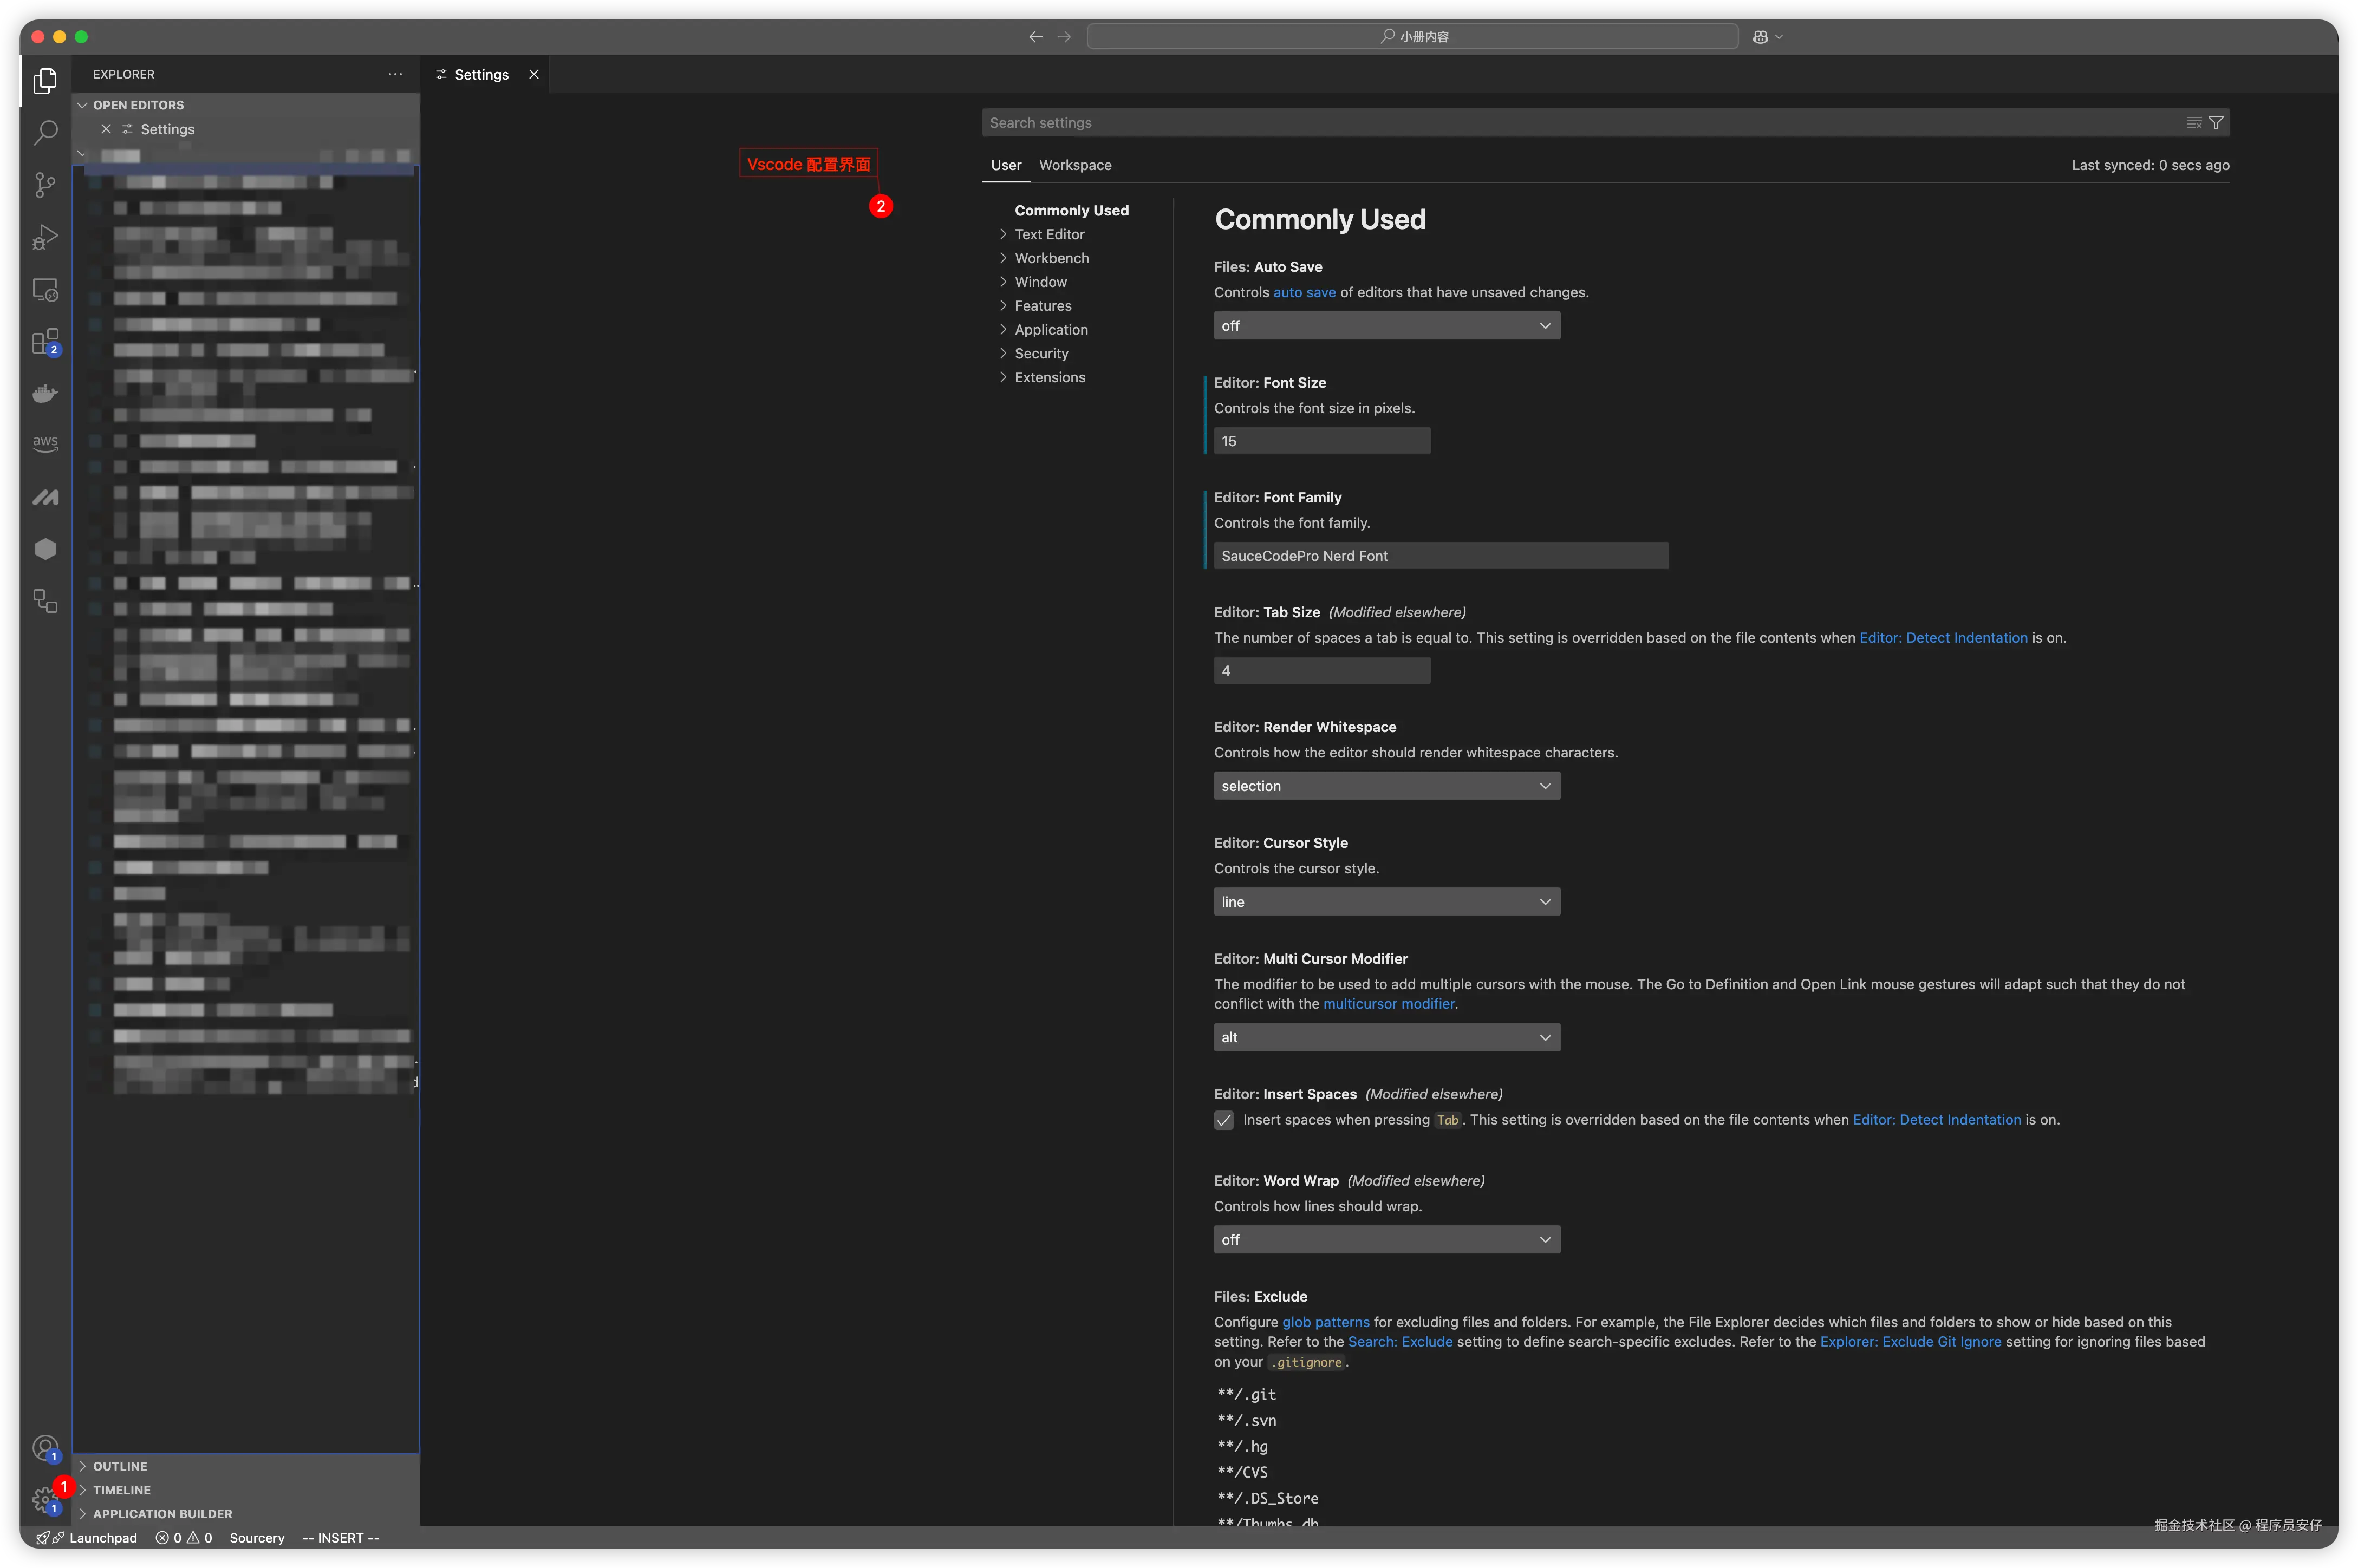Screen dimensions: 2358x1568
Task: Click the multicursor modifier link
Action: click(x=1388, y=1004)
